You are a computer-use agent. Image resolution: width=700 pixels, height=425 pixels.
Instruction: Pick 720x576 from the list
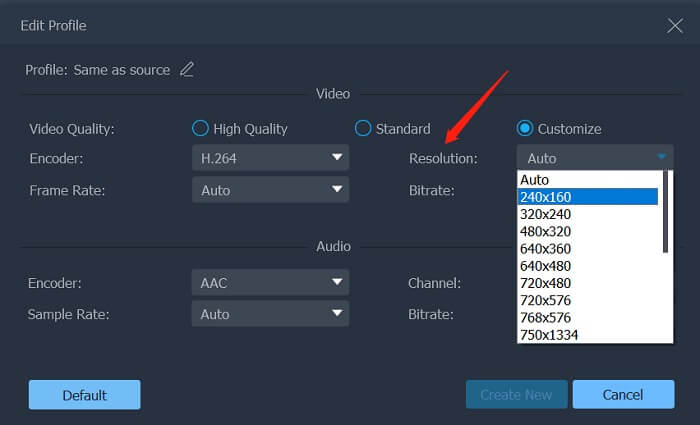pyautogui.click(x=588, y=300)
